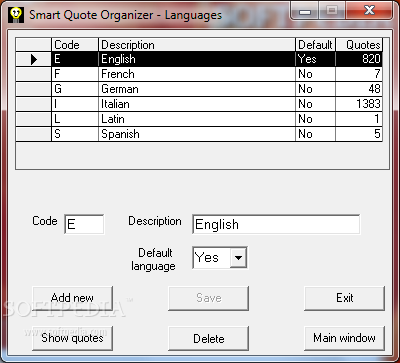Screen dimensions: 400x363
Task: Click the disabled Save button
Action: click(208, 298)
